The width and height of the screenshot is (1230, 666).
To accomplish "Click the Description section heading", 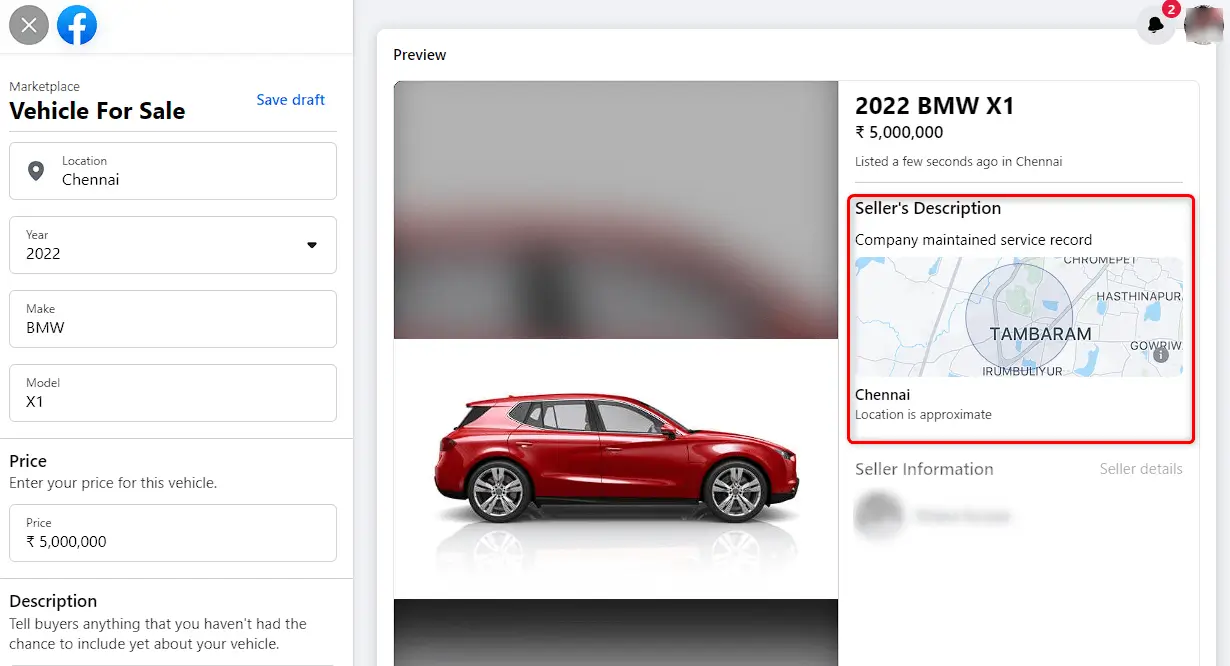I will coord(53,601).
